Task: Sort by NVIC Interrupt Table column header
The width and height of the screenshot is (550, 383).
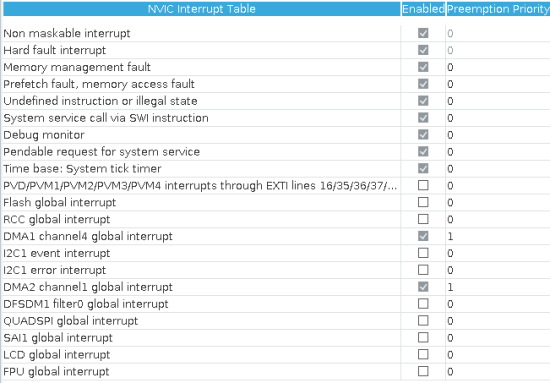Action: tap(201, 9)
